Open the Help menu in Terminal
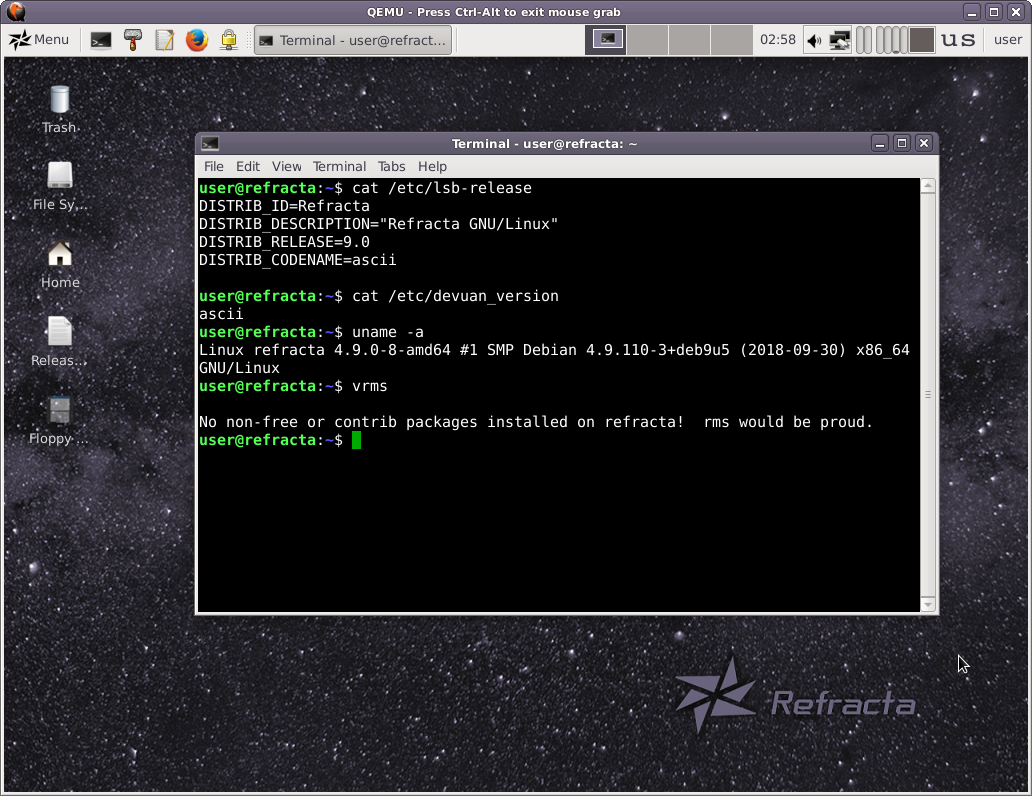Image resolution: width=1032 pixels, height=796 pixels. coord(432,167)
